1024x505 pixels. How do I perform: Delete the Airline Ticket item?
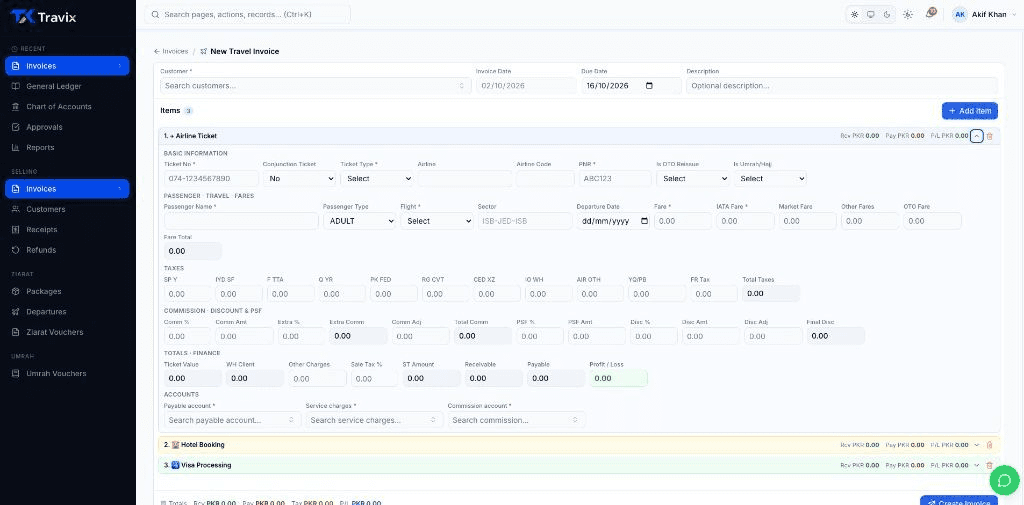(989, 136)
